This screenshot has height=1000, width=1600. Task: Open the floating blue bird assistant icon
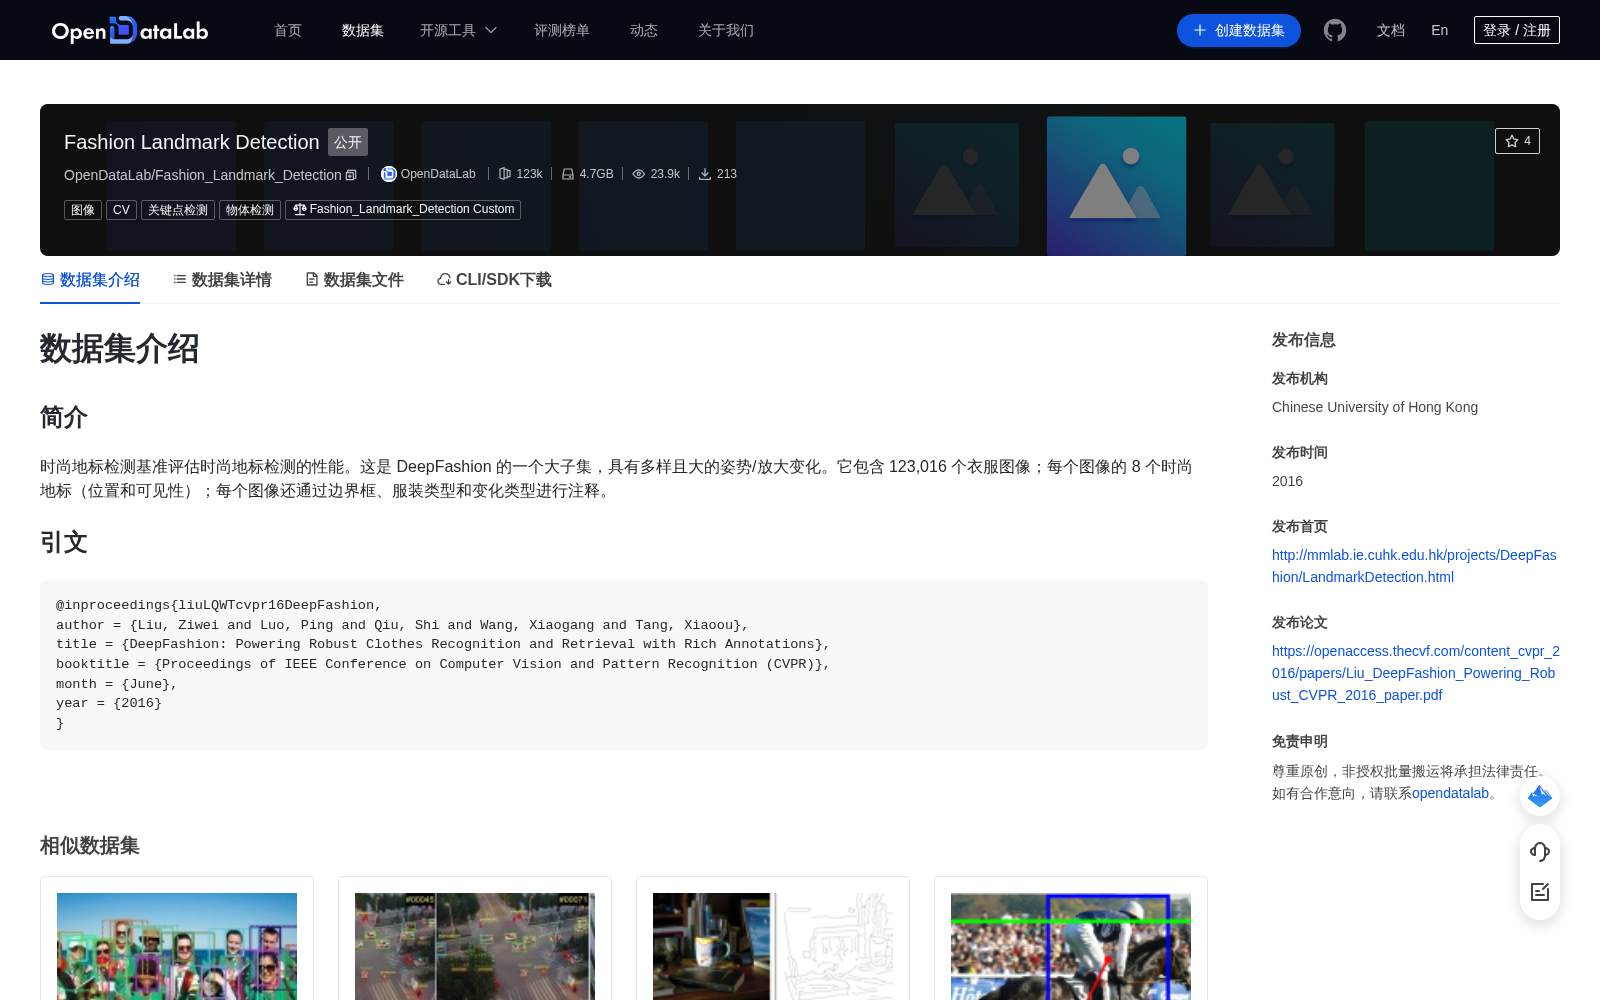pyautogui.click(x=1540, y=796)
